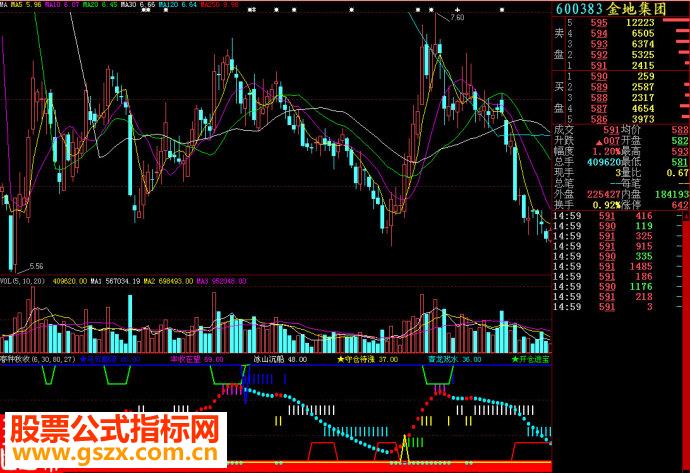
Task: Select buy level 4 price 587
Action: (x=599, y=109)
